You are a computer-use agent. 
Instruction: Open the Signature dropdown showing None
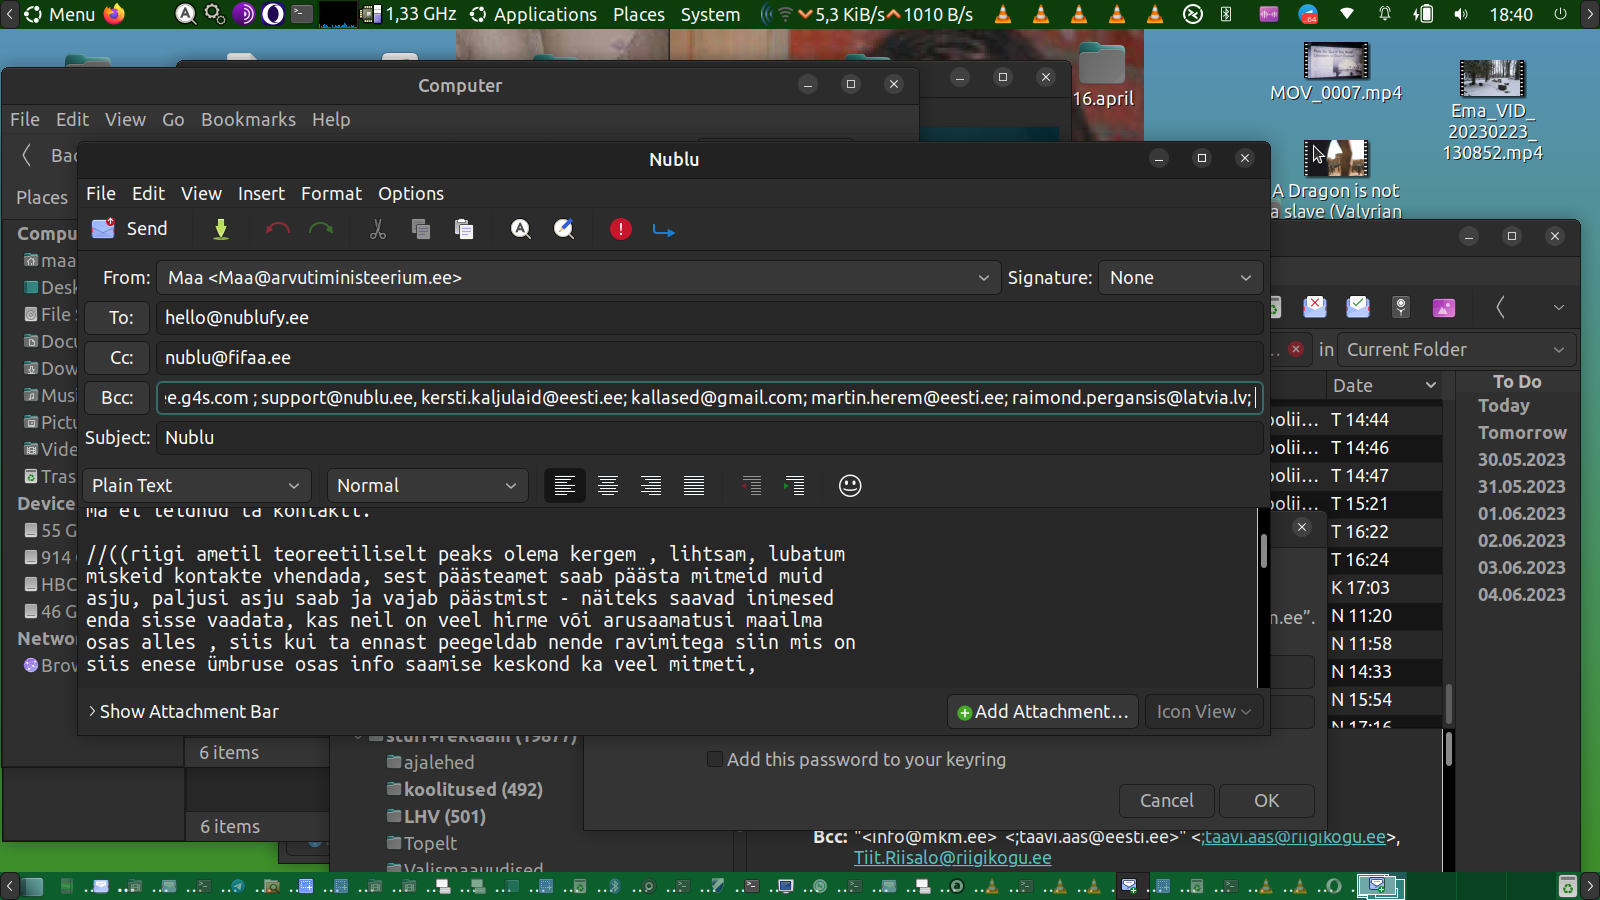(x=1180, y=278)
